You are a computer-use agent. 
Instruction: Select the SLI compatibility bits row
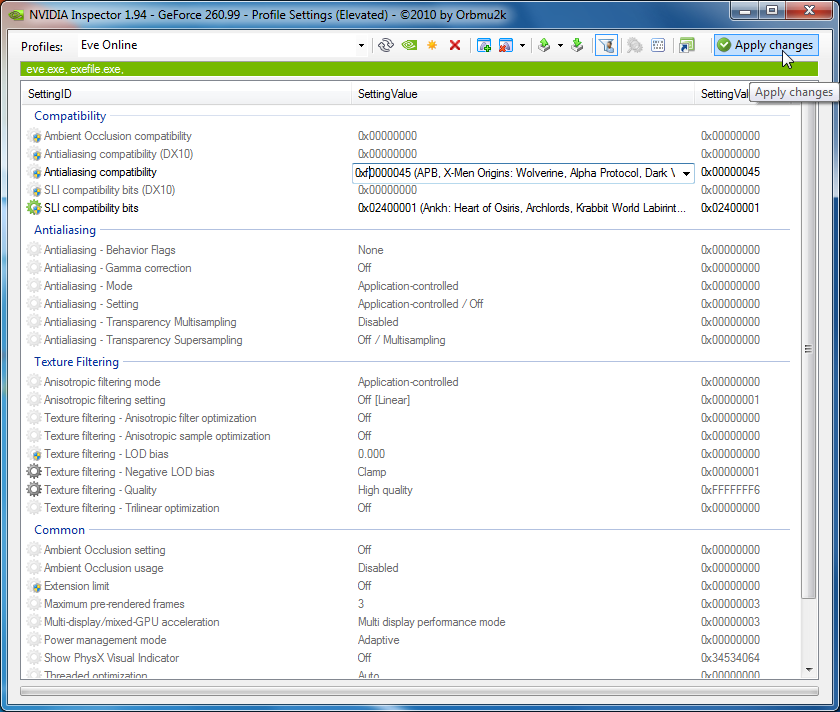tap(91, 208)
